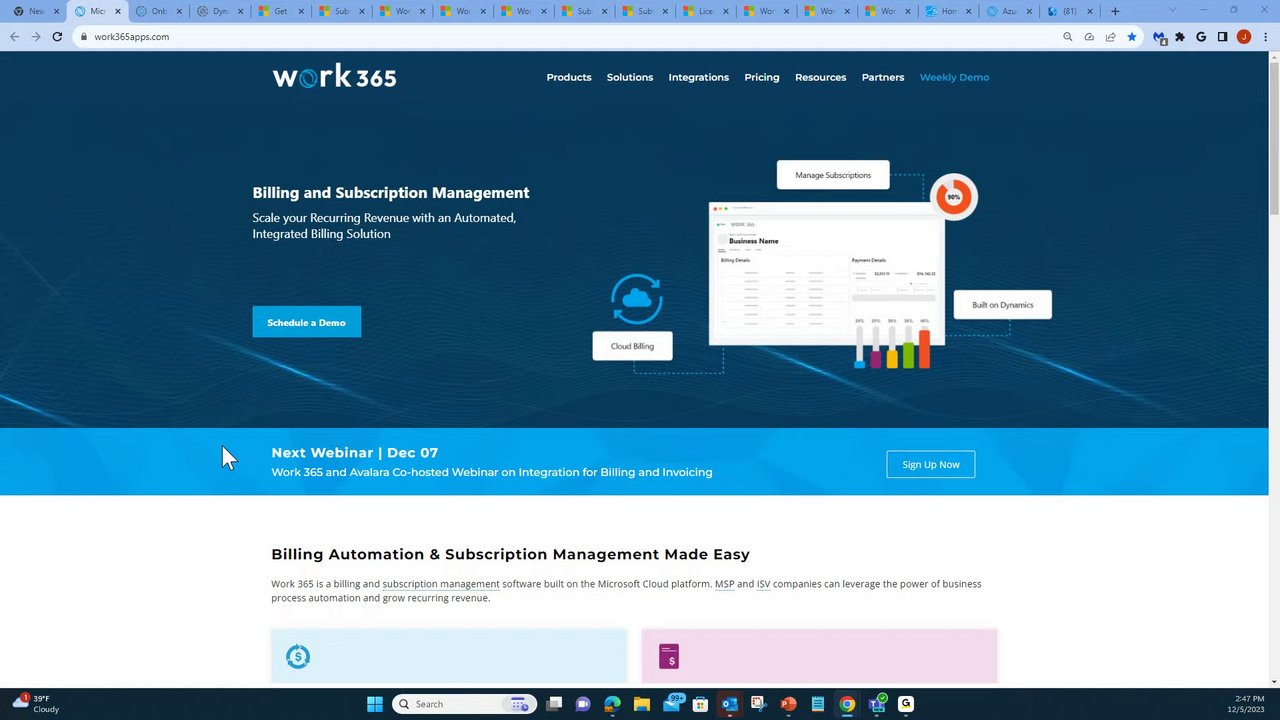
Task: Click the Sign Up Now button
Action: coord(930,464)
